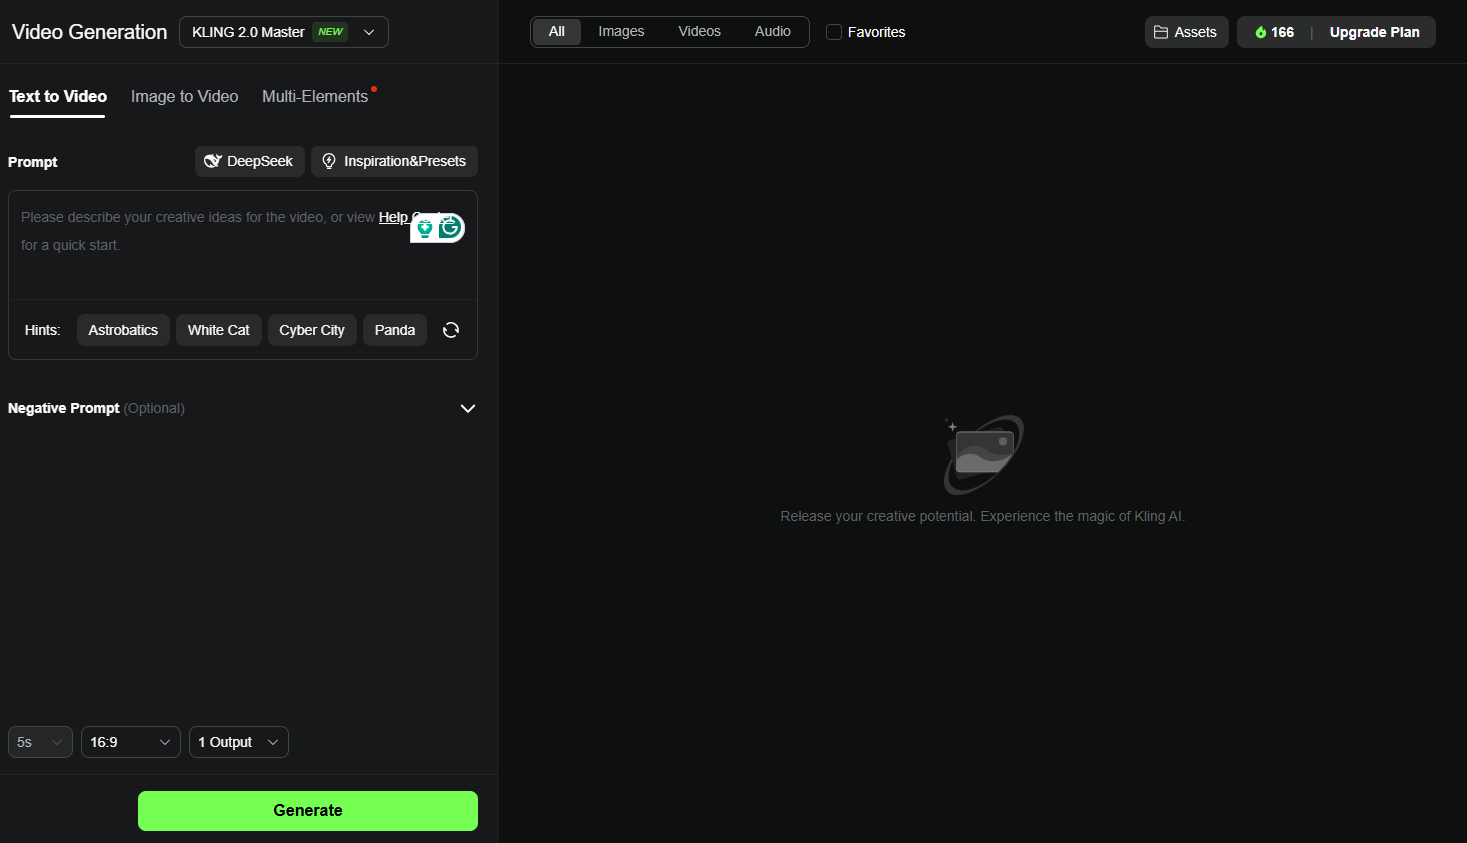
Task: Expand the Negative Prompt section
Action: (x=467, y=408)
